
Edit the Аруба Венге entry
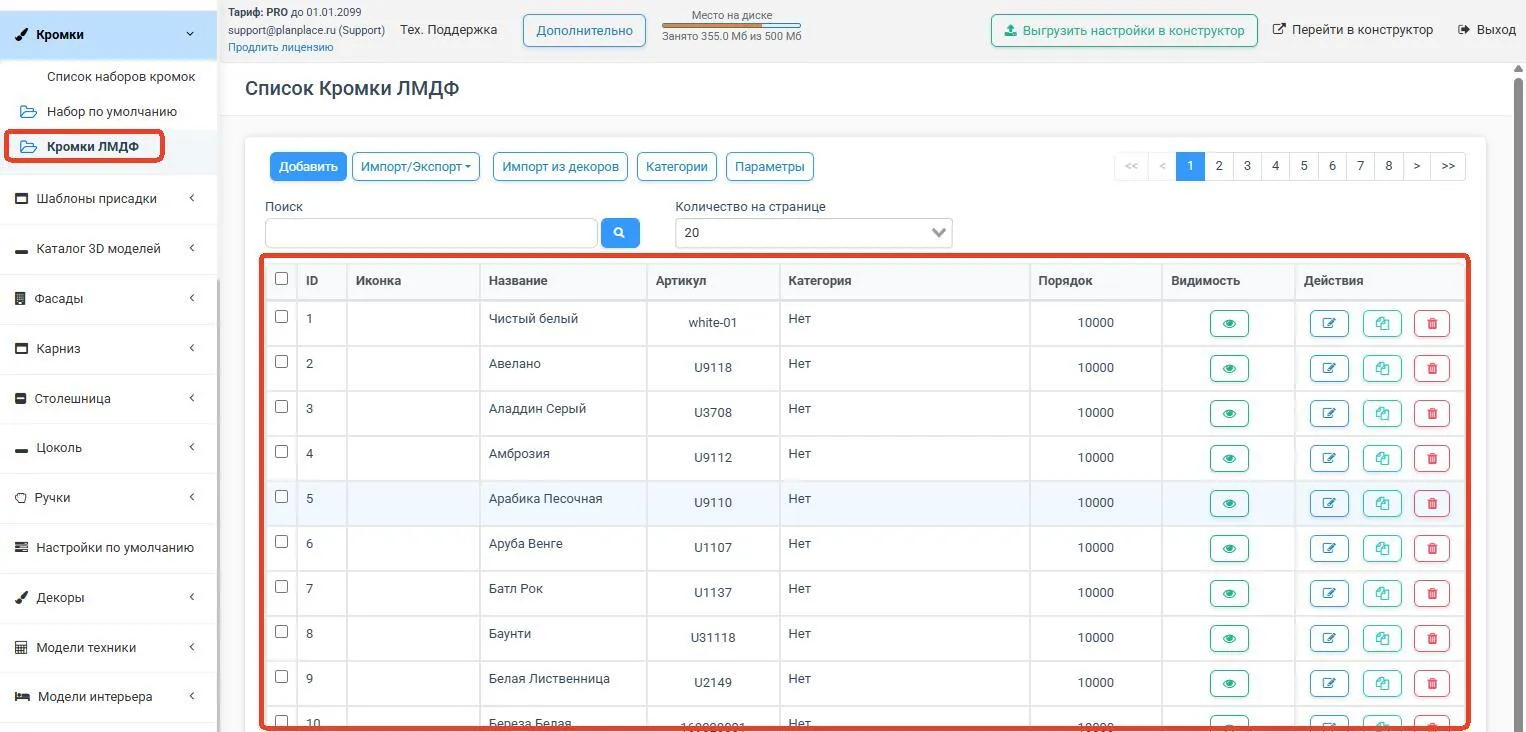(1329, 548)
